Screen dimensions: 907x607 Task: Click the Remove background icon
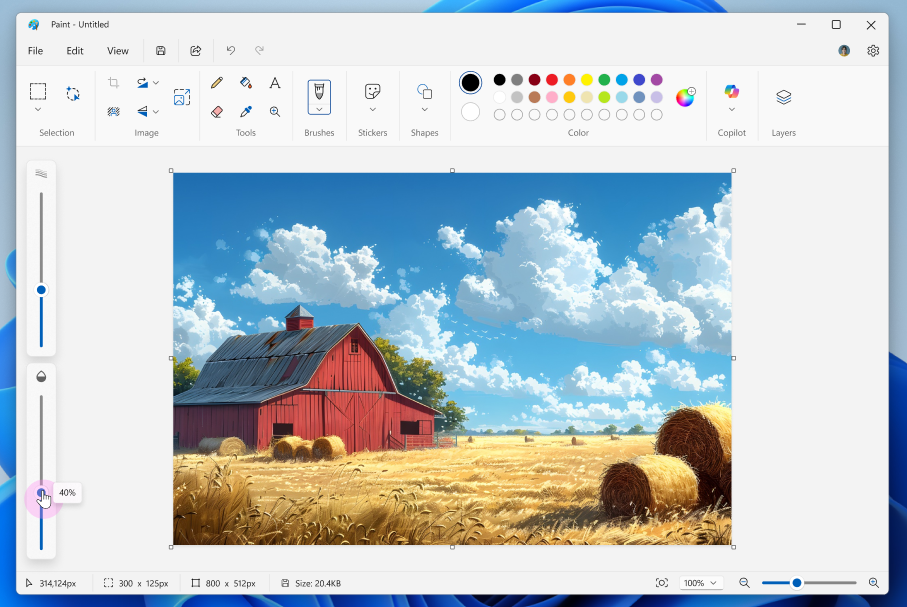113,111
